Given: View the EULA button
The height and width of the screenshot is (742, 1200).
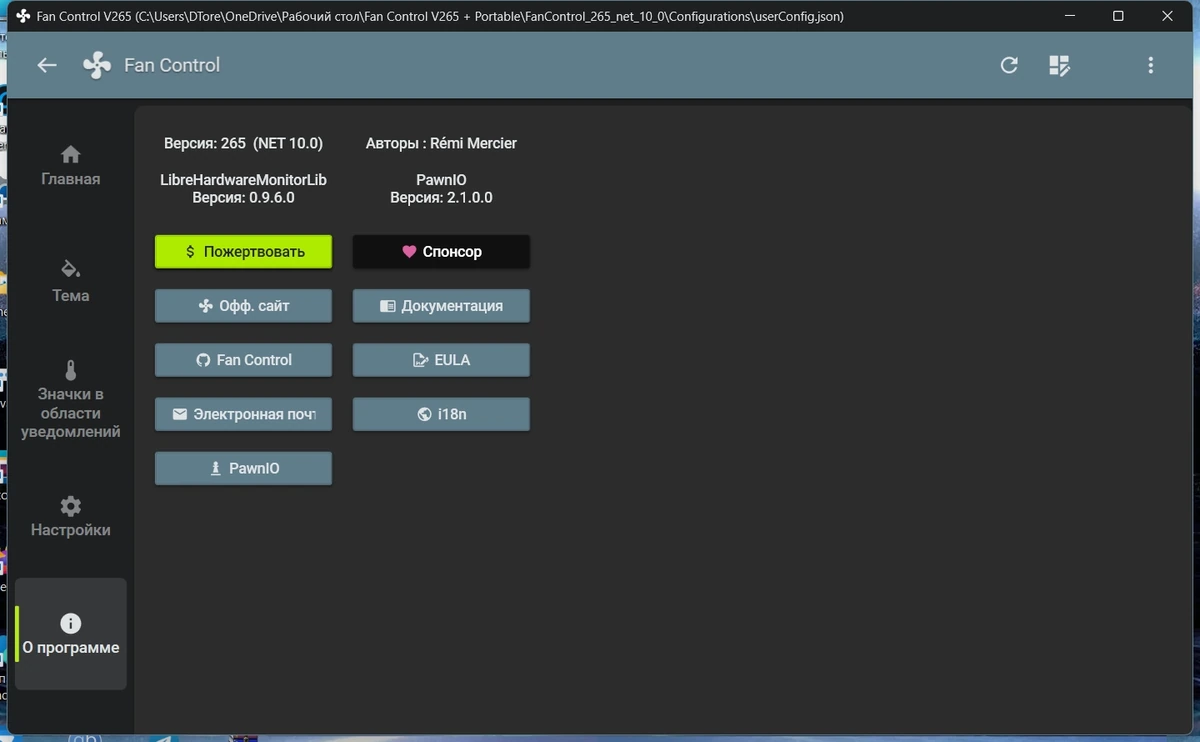Looking at the screenshot, I should (x=441, y=360).
